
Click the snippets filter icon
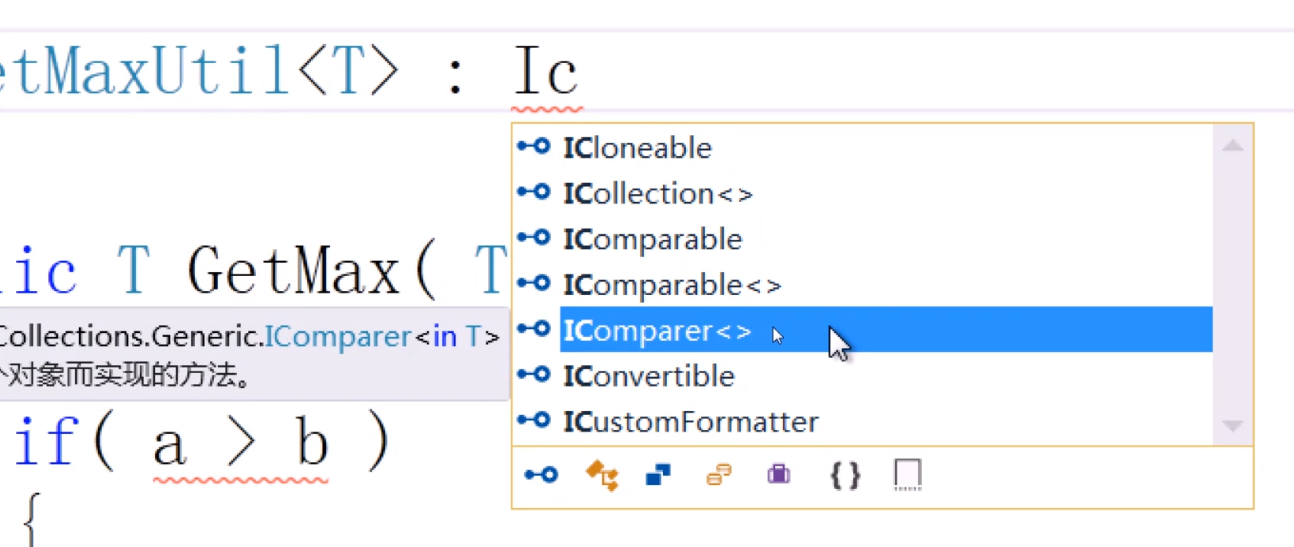pyautogui.click(x=906, y=475)
